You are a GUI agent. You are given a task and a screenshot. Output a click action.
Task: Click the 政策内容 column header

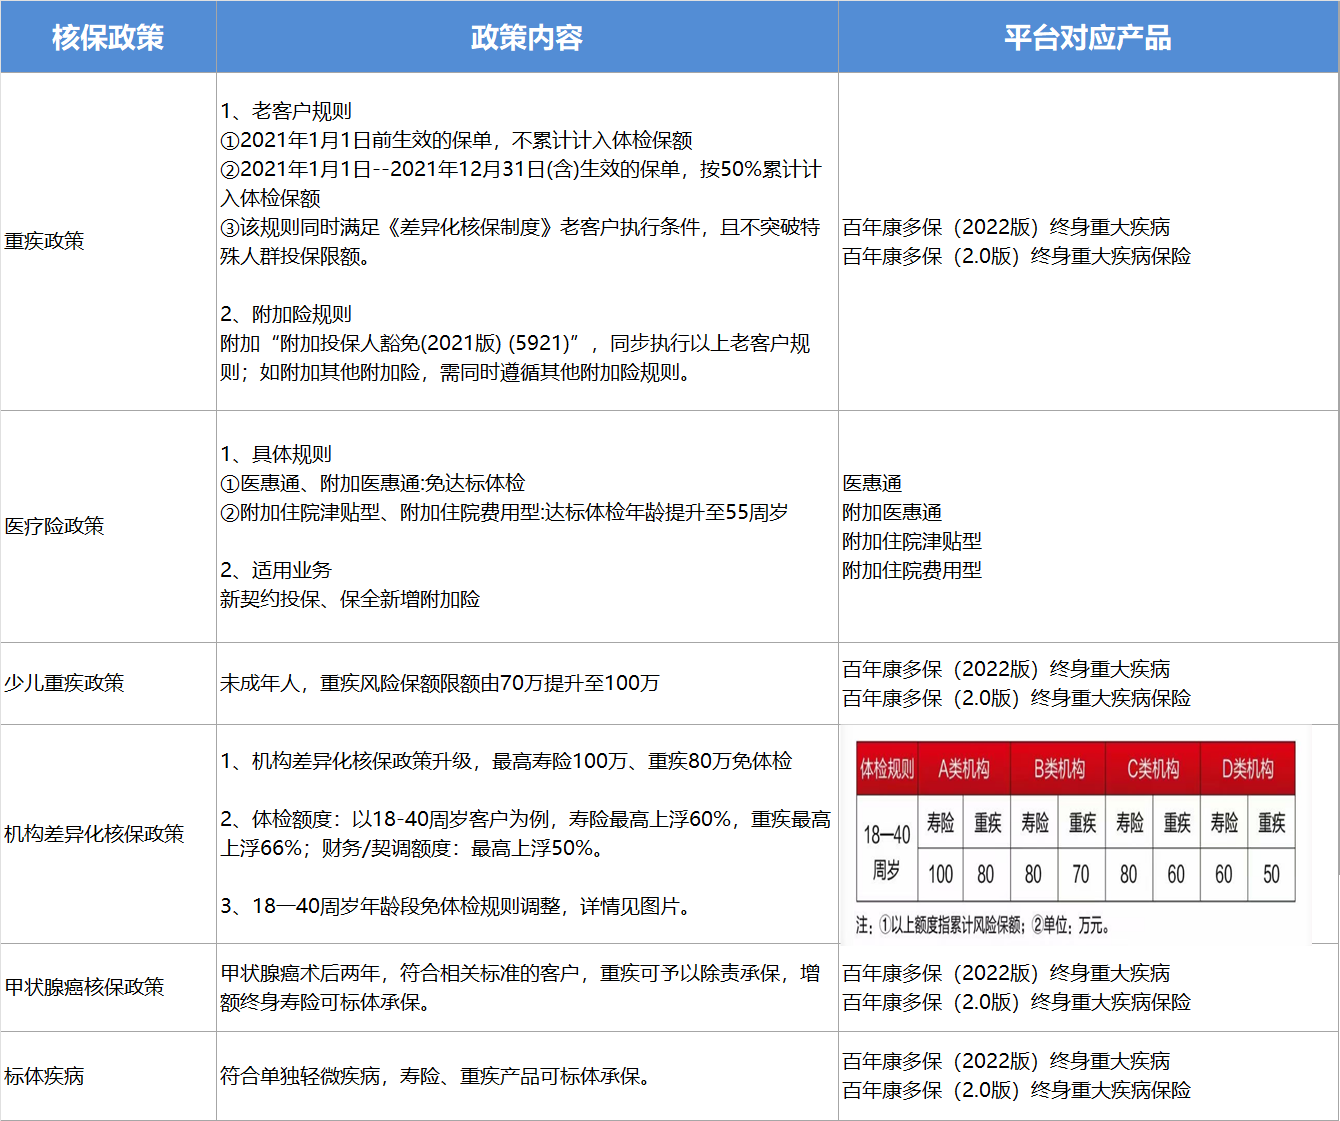click(526, 38)
